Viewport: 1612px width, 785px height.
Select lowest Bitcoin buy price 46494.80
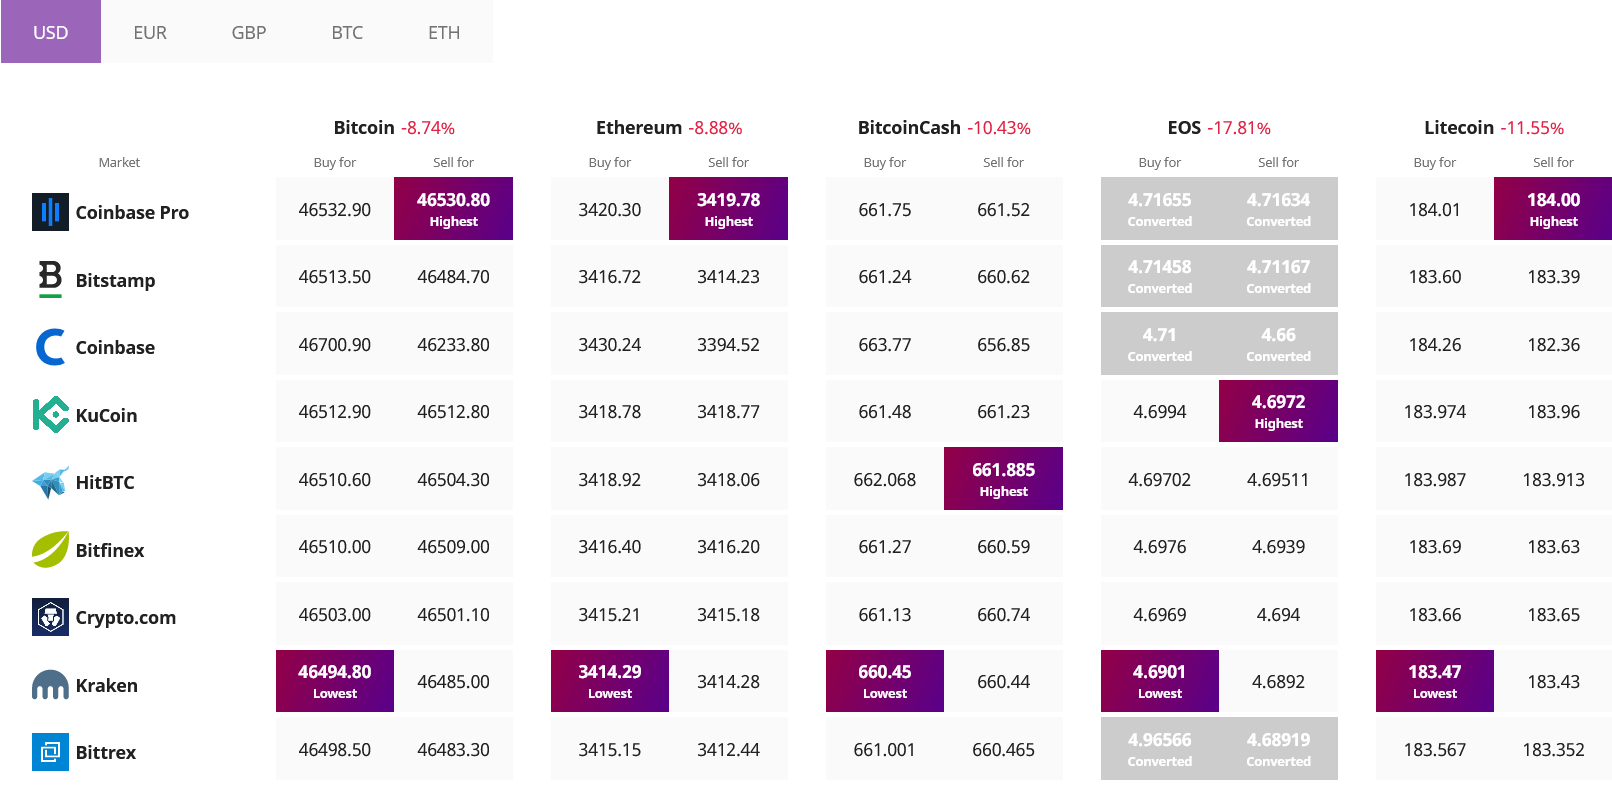[335, 681]
